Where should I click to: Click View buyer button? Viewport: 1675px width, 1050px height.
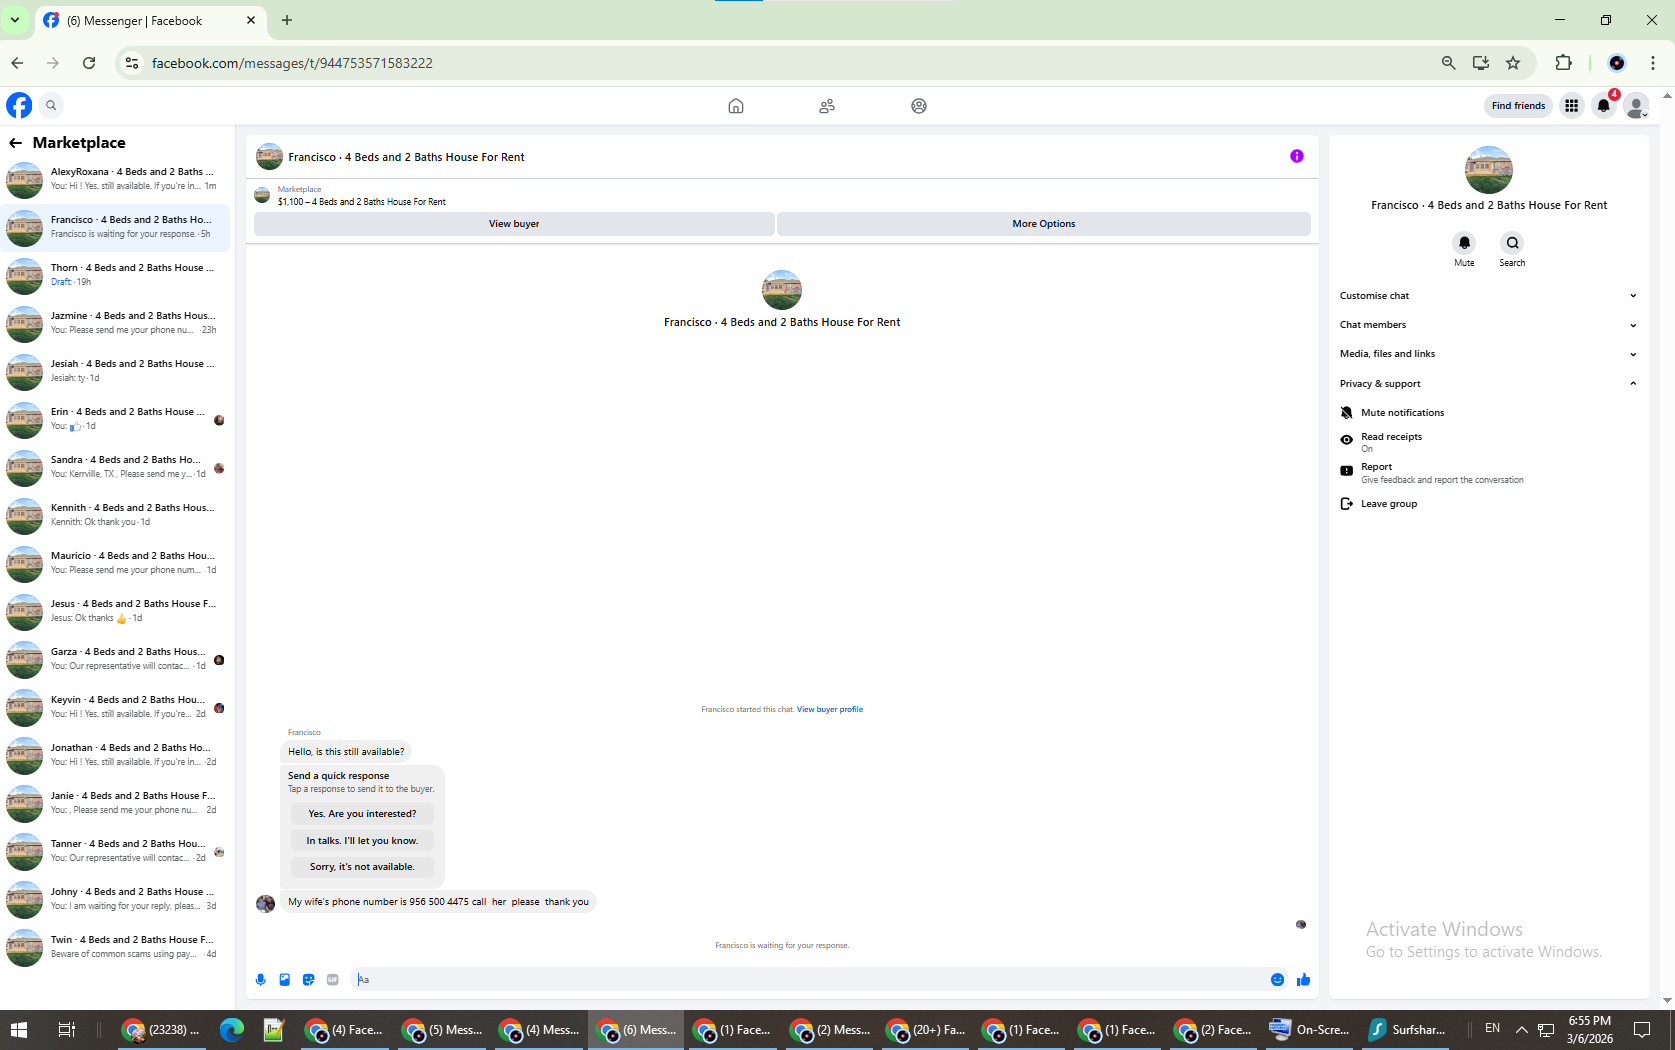coord(514,224)
